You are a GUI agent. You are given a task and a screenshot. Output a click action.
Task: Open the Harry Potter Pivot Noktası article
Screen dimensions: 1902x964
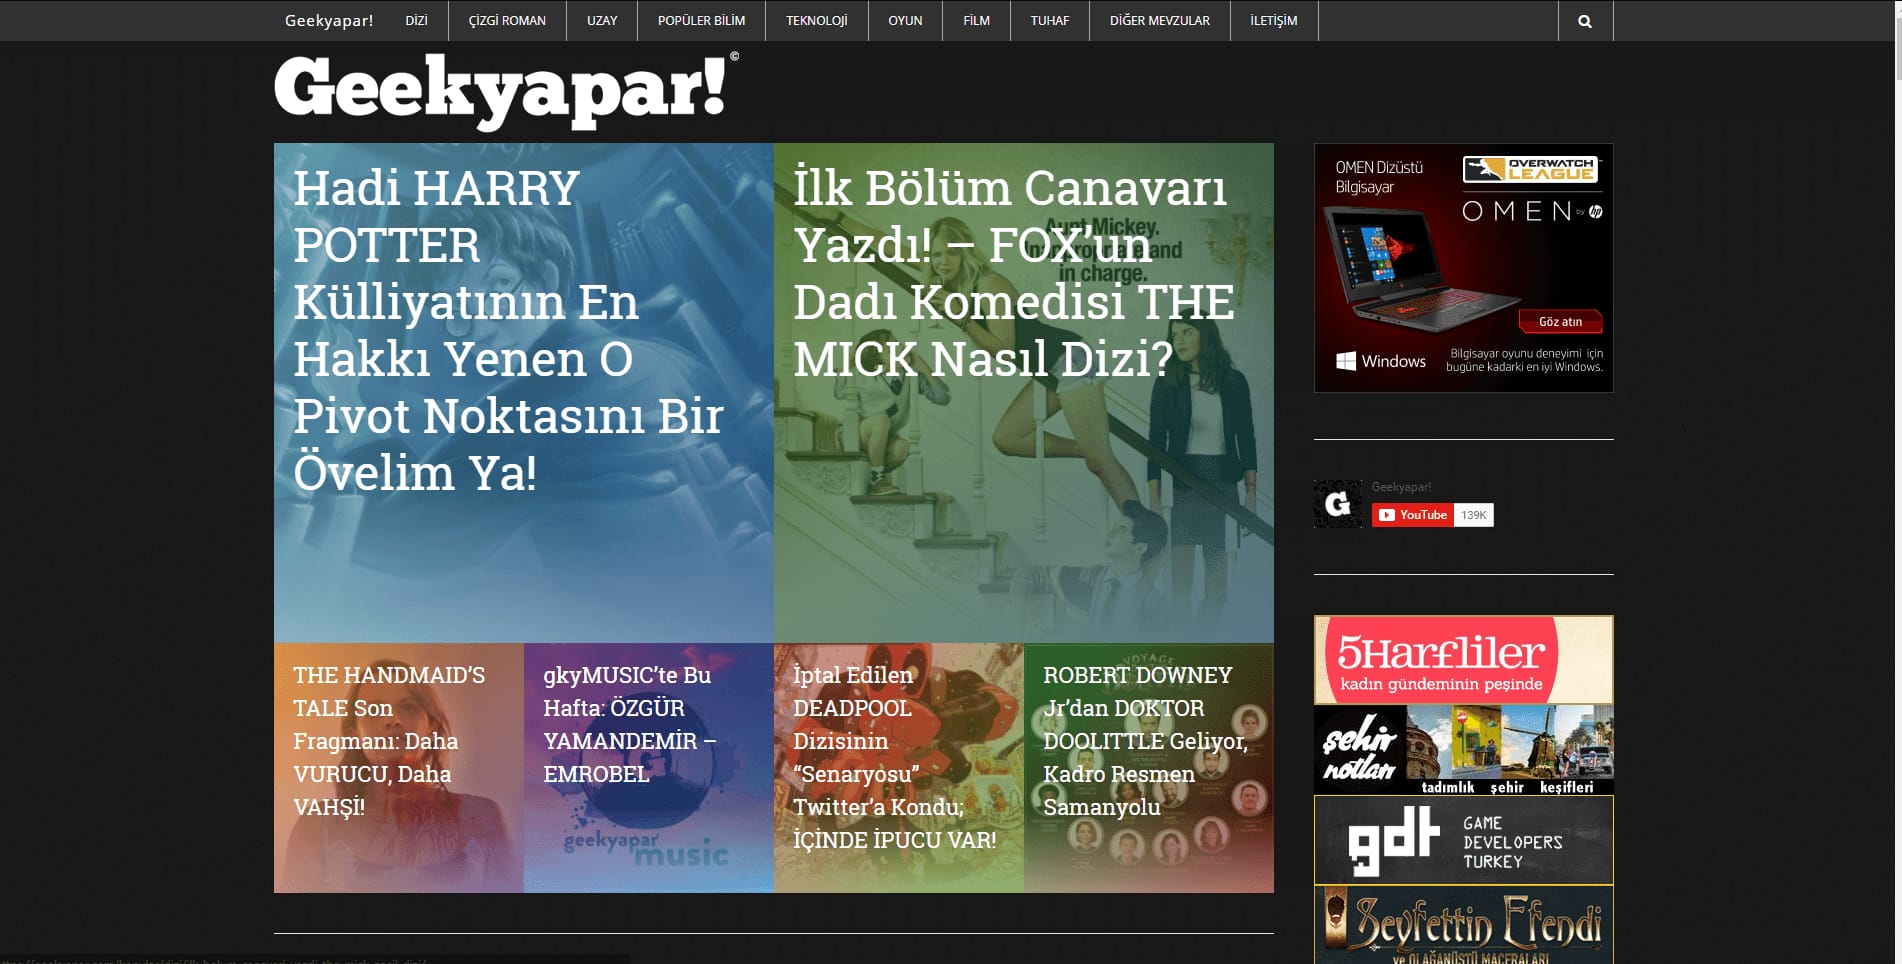524,393
